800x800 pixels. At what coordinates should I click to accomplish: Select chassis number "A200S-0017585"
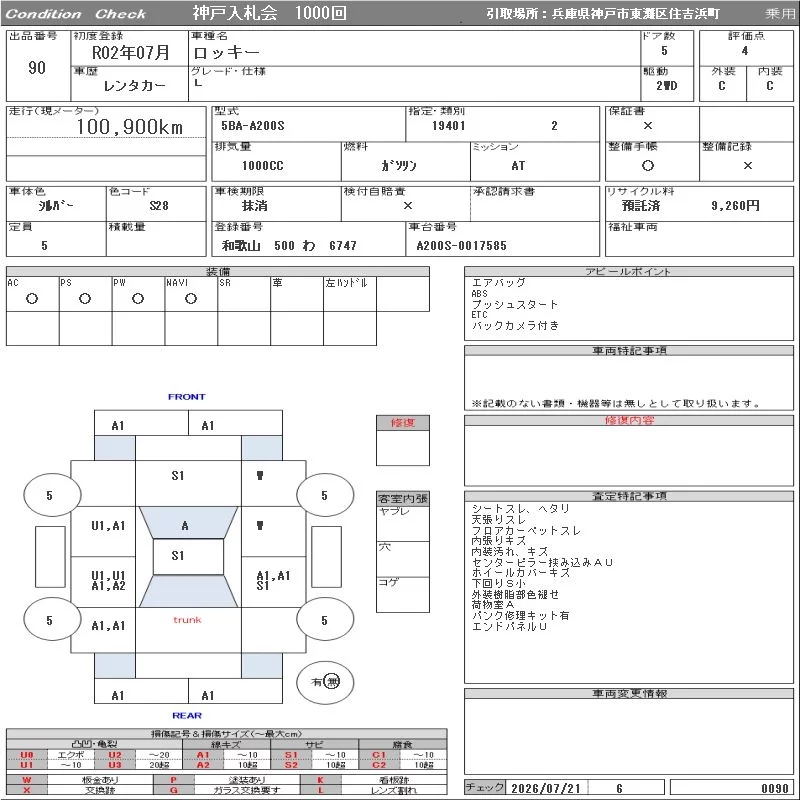461,246
